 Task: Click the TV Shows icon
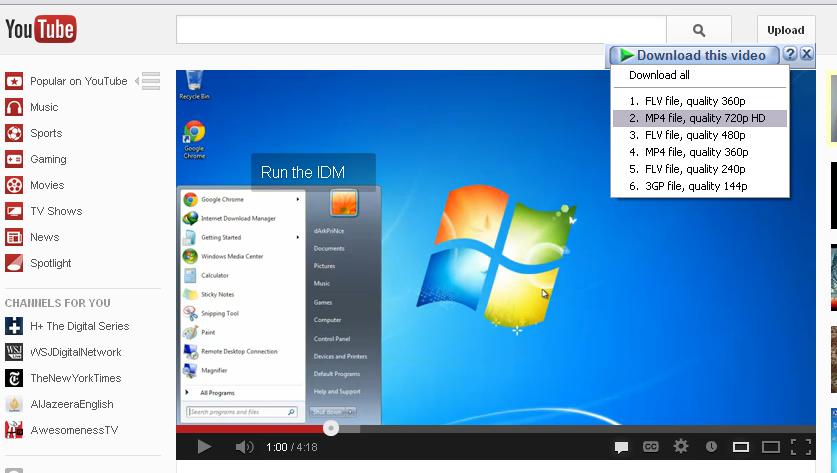[14, 211]
